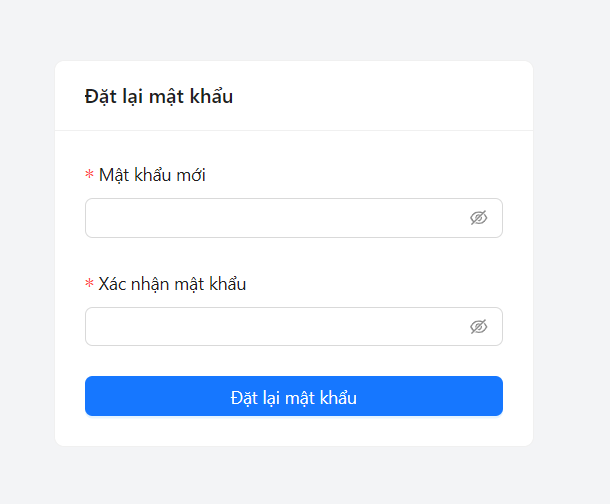Reveal the confirmation password characters
Viewport: 610px width, 504px height.
[478, 327]
